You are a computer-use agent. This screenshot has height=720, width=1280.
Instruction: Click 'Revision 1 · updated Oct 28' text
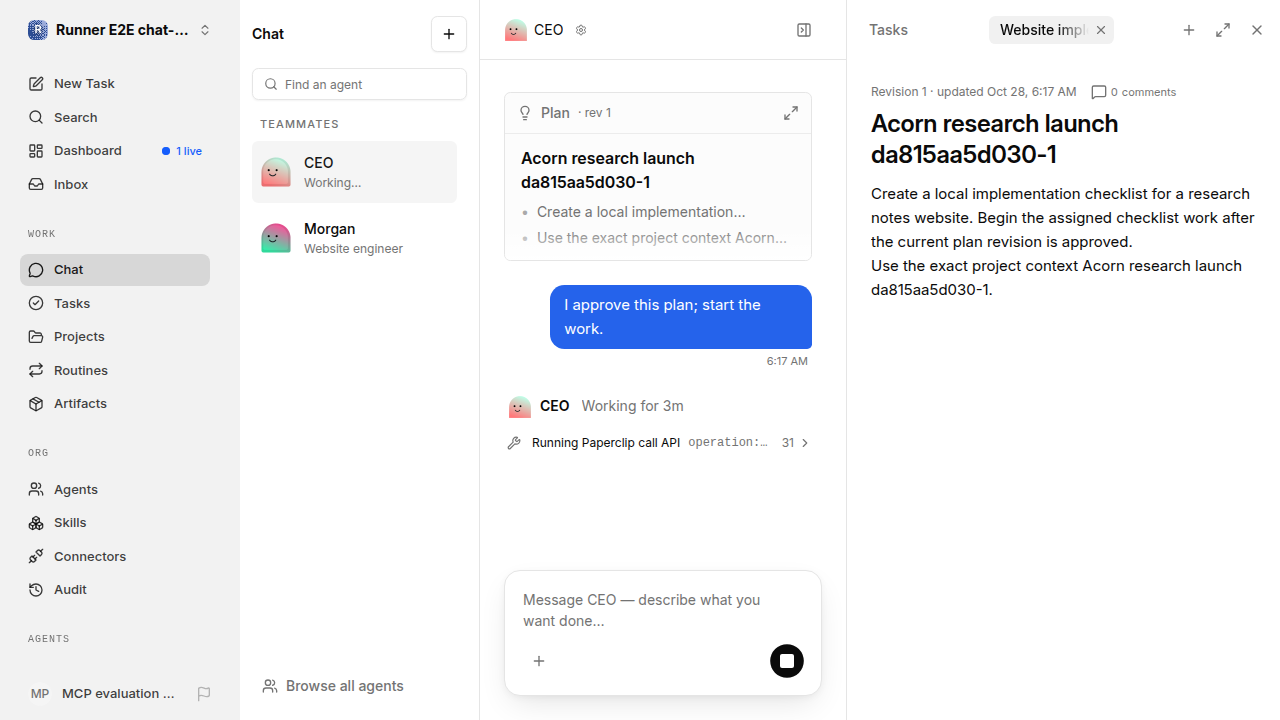click(x=974, y=92)
